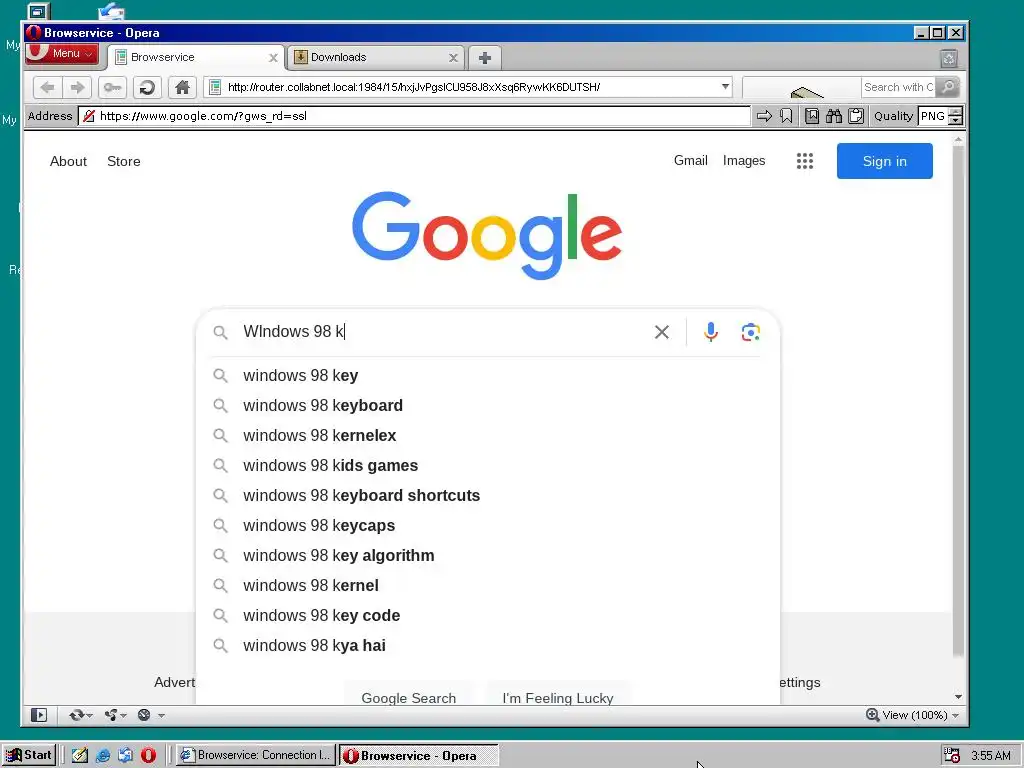Open the Opera Turbo icon dropdown
This screenshot has height=768, width=1024.
point(150,715)
